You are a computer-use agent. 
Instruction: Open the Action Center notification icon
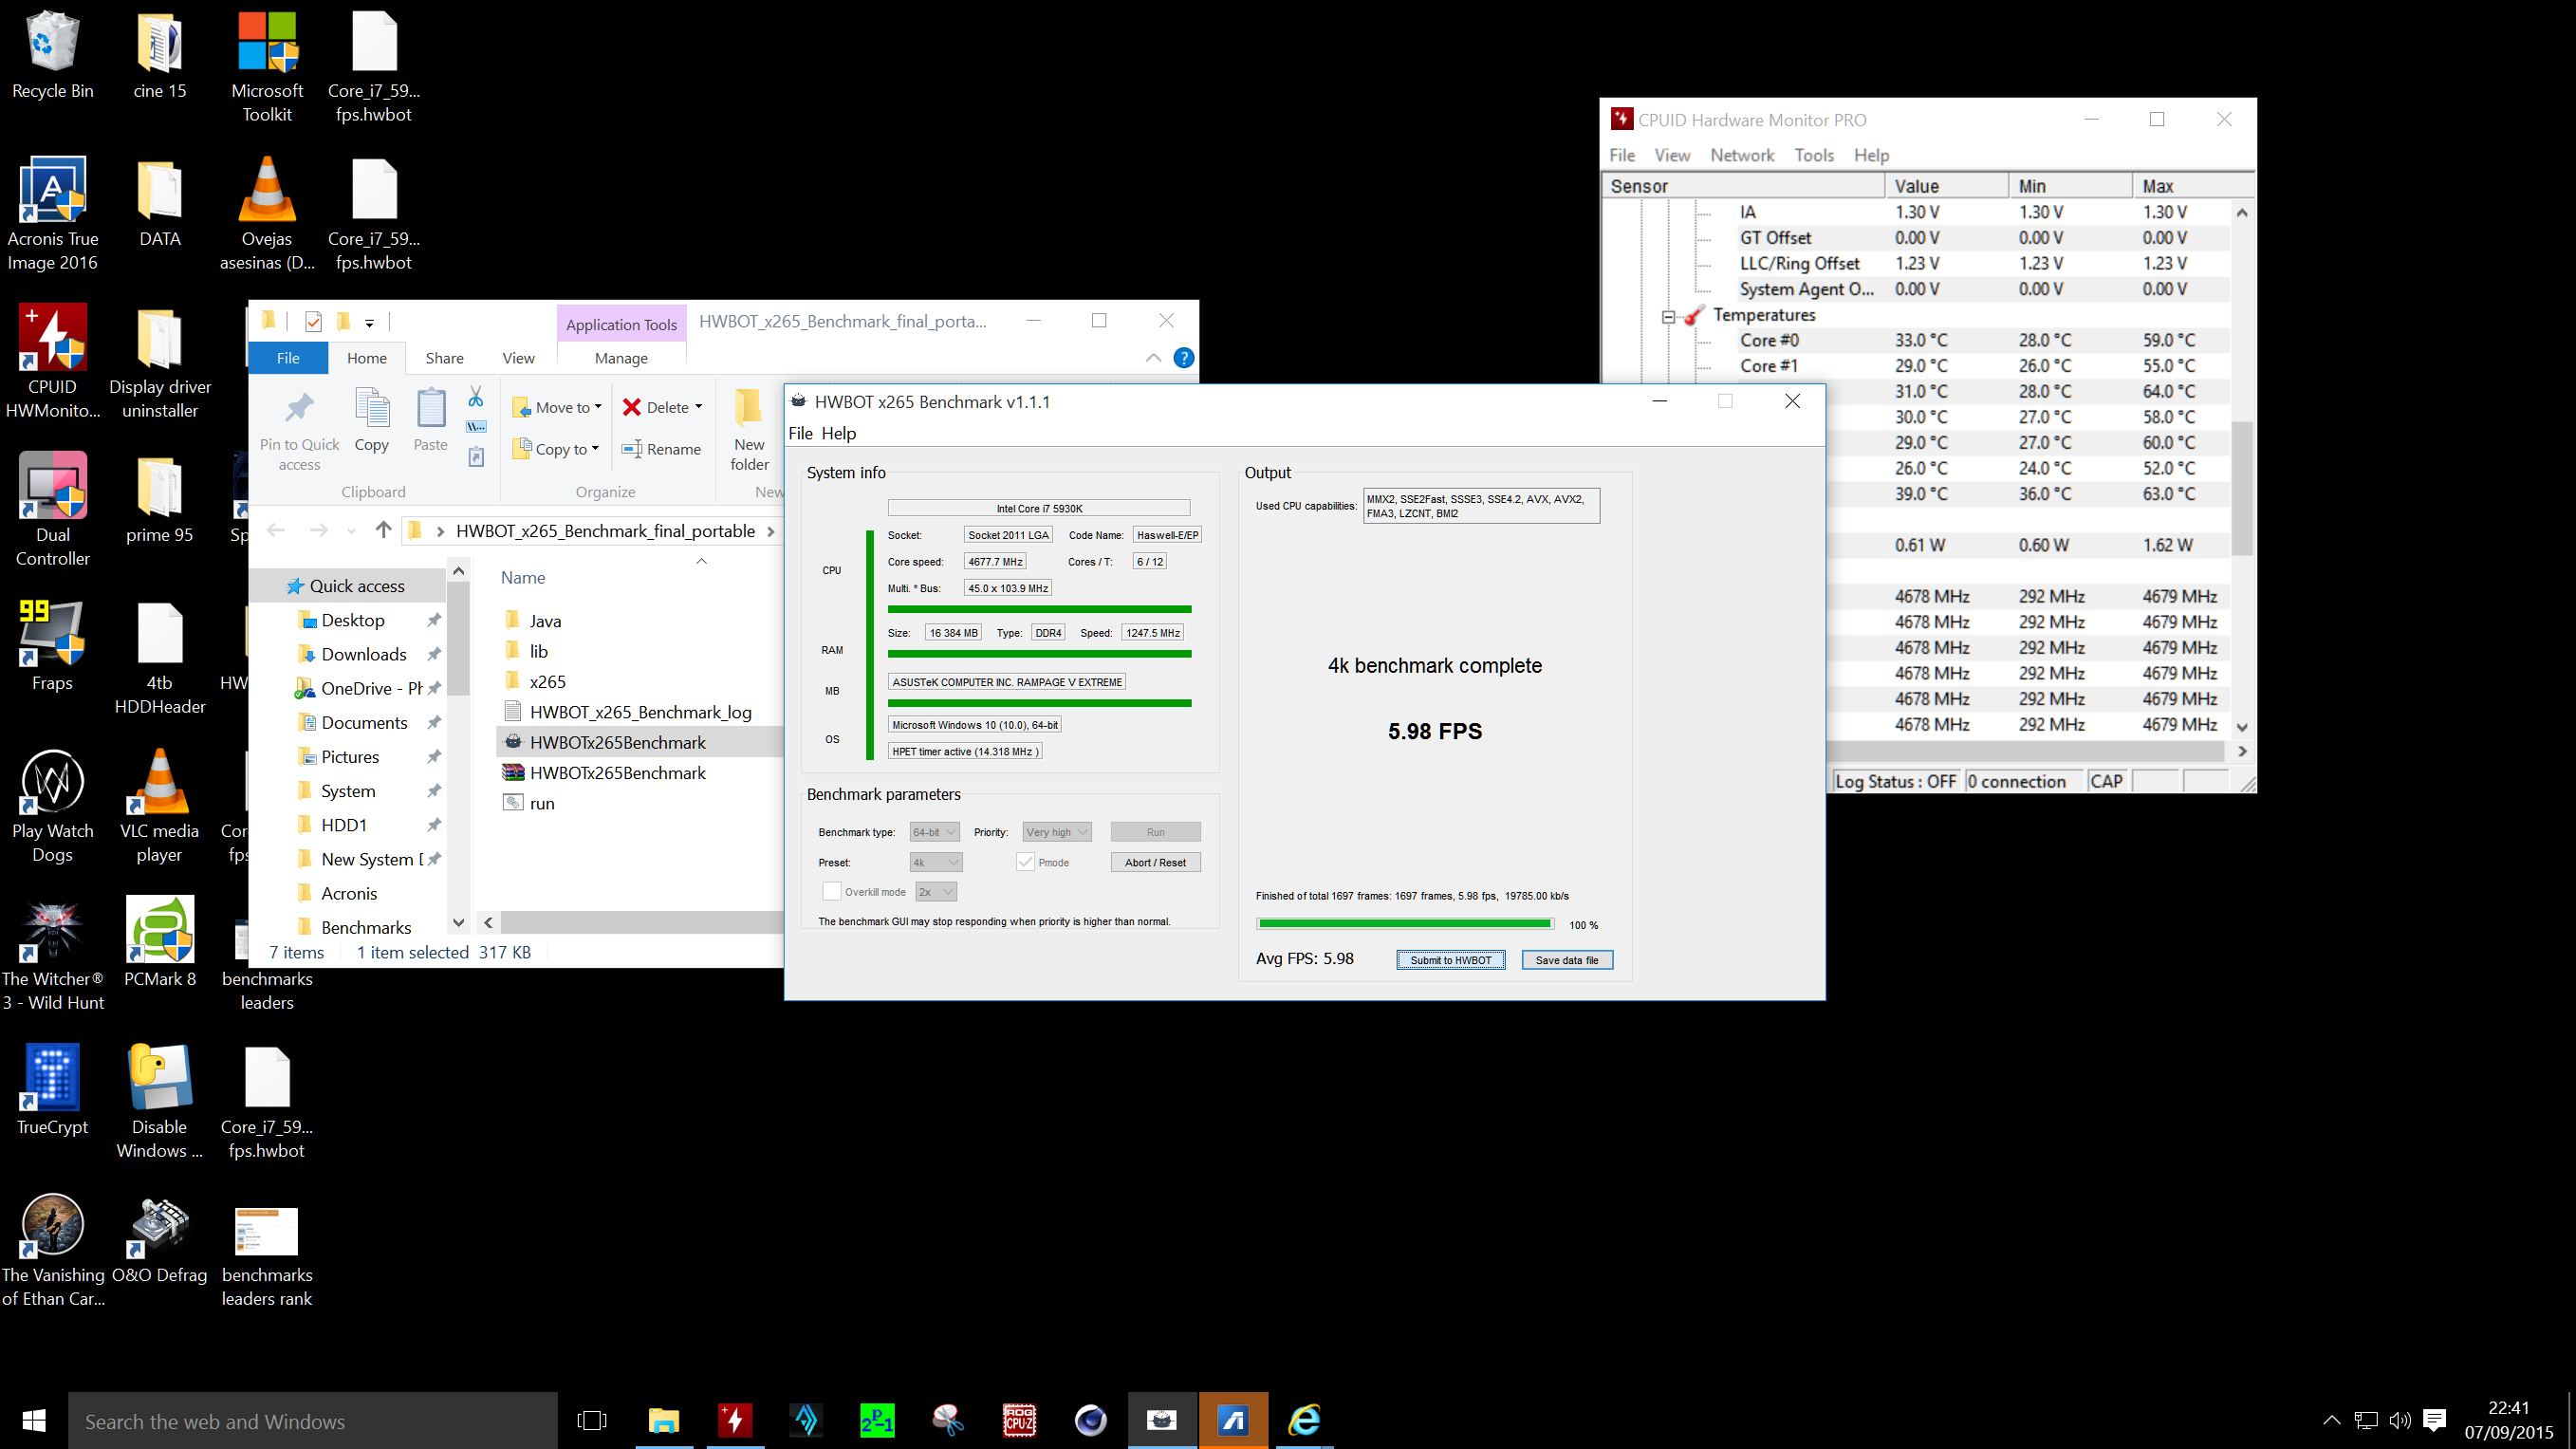pyautogui.click(x=2435, y=1420)
